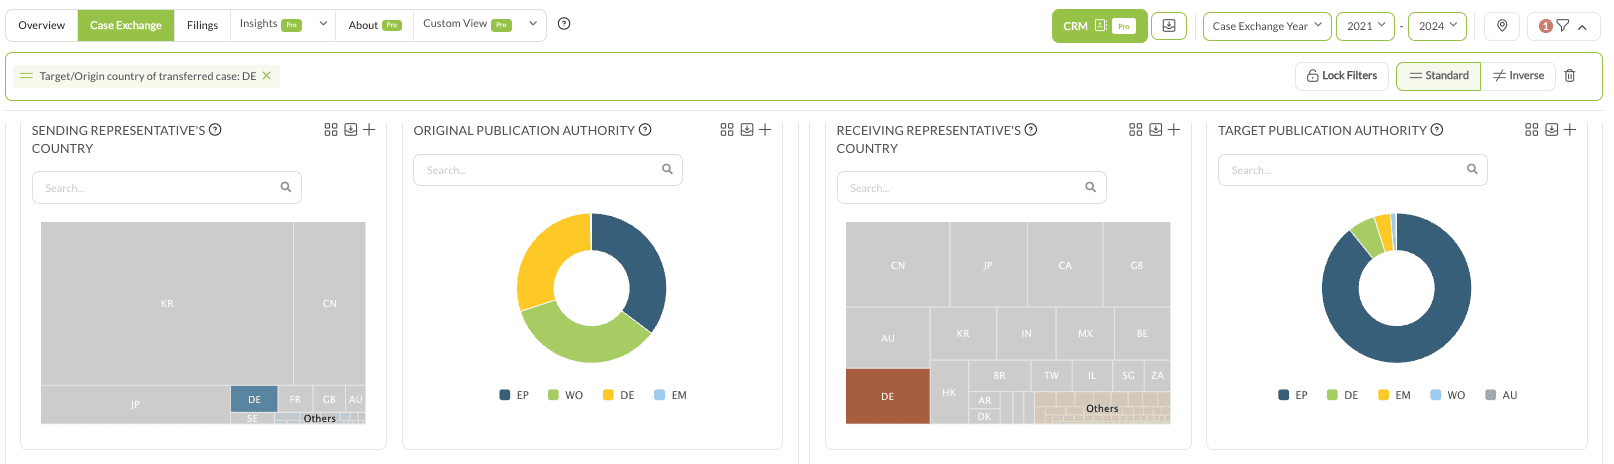Screen dimensions: 1614x464
Task: Click the download icon beside CRM button
Action: pos(1169,26)
